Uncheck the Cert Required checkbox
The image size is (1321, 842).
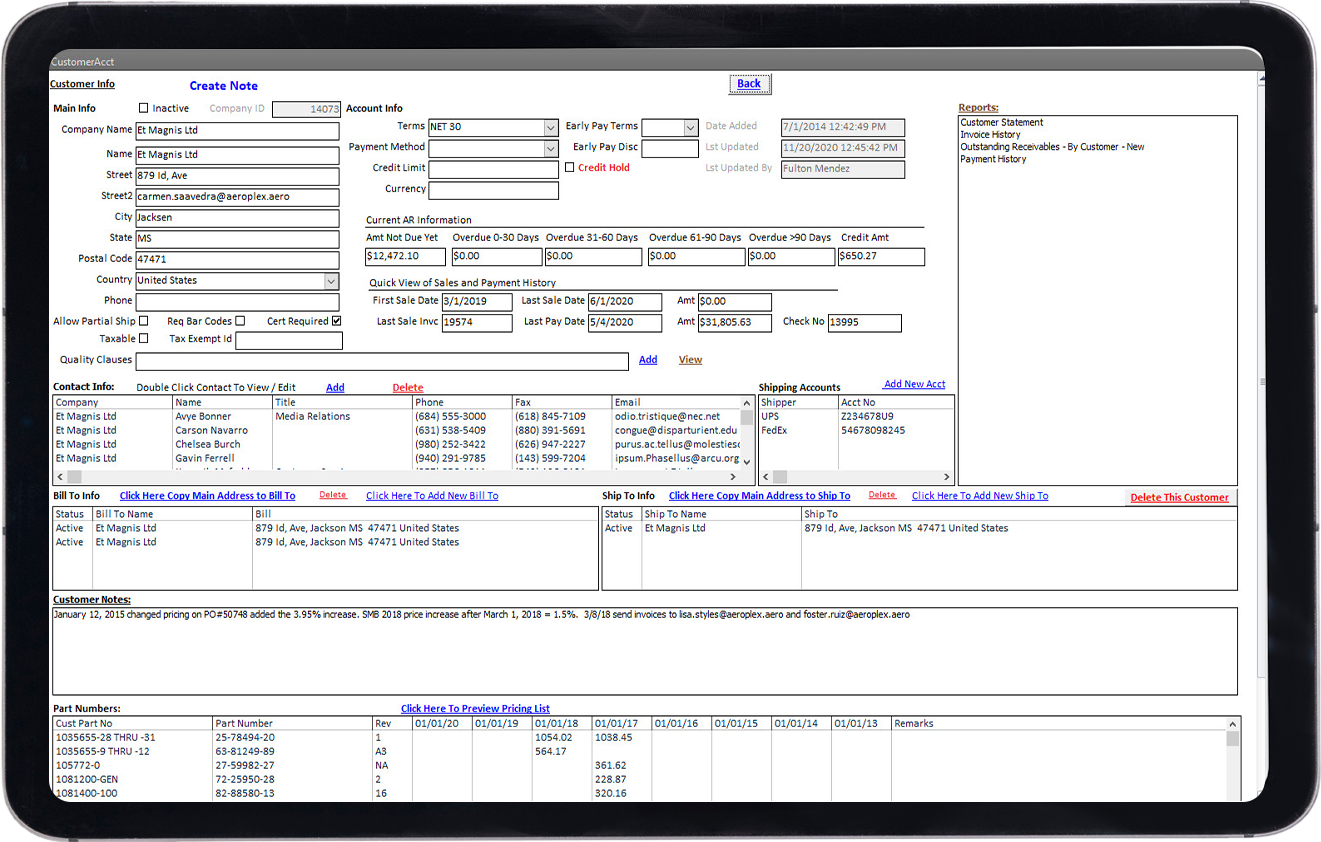tap(336, 321)
